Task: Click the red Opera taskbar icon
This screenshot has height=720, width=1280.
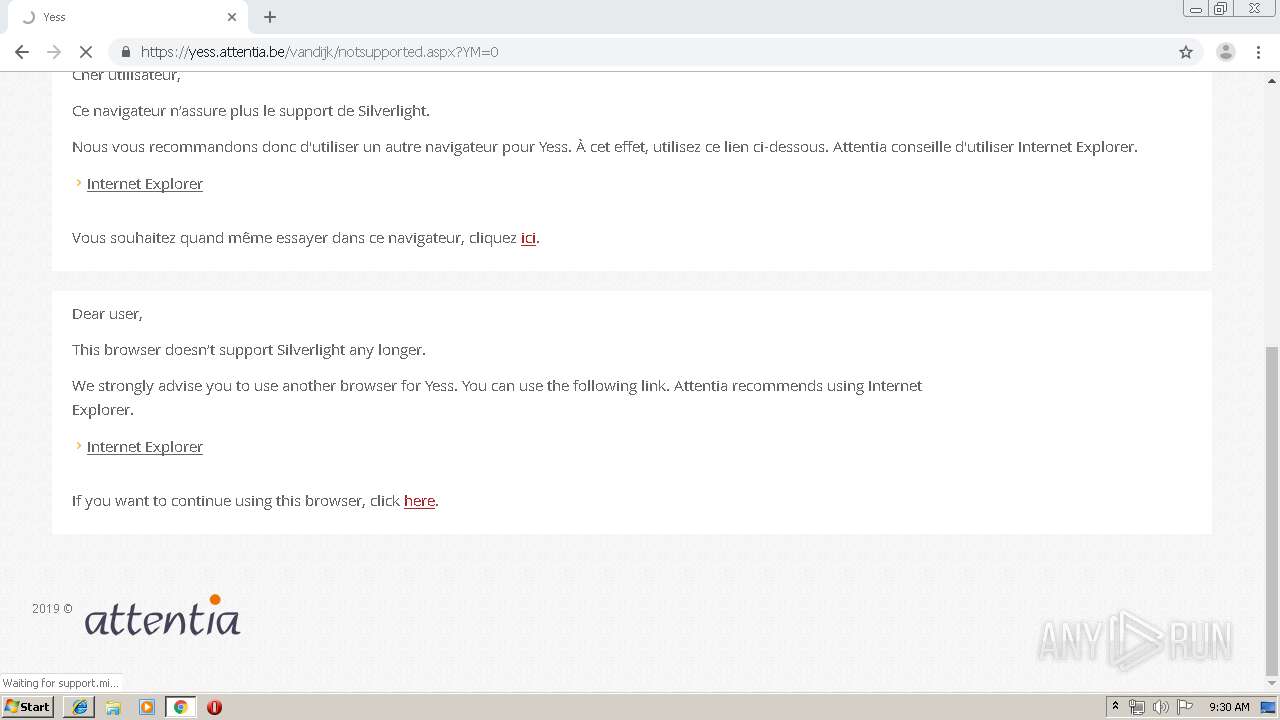Action: (x=214, y=707)
